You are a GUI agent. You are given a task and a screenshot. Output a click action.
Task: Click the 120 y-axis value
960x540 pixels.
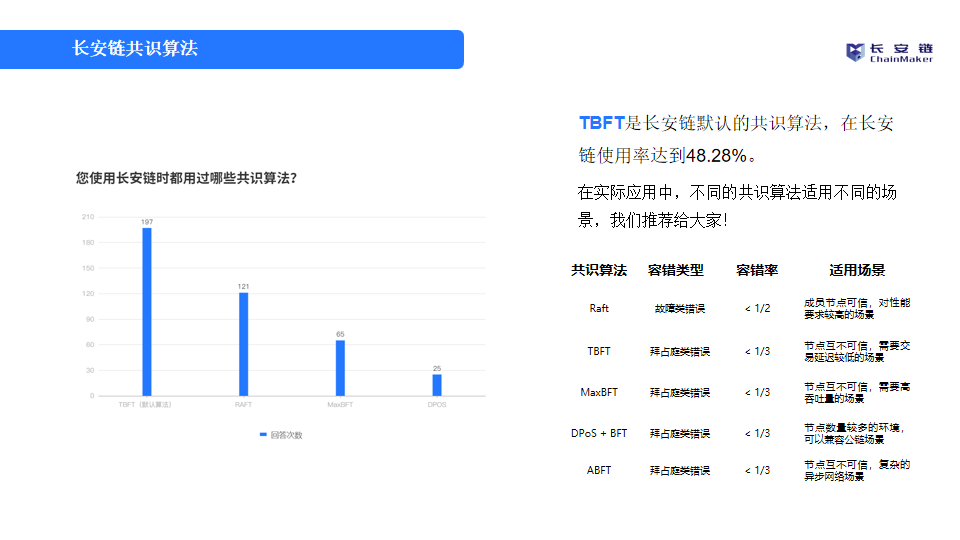click(x=88, y=294)
